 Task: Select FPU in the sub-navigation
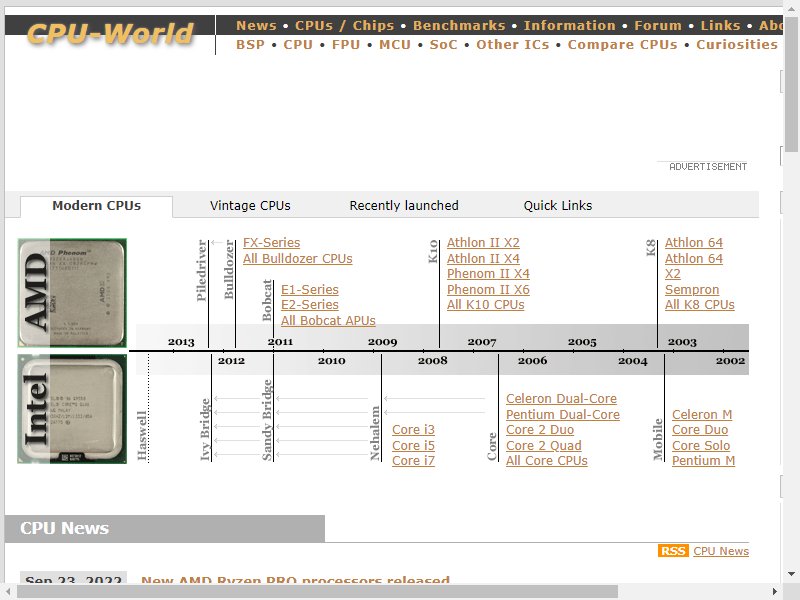[346, 45]
